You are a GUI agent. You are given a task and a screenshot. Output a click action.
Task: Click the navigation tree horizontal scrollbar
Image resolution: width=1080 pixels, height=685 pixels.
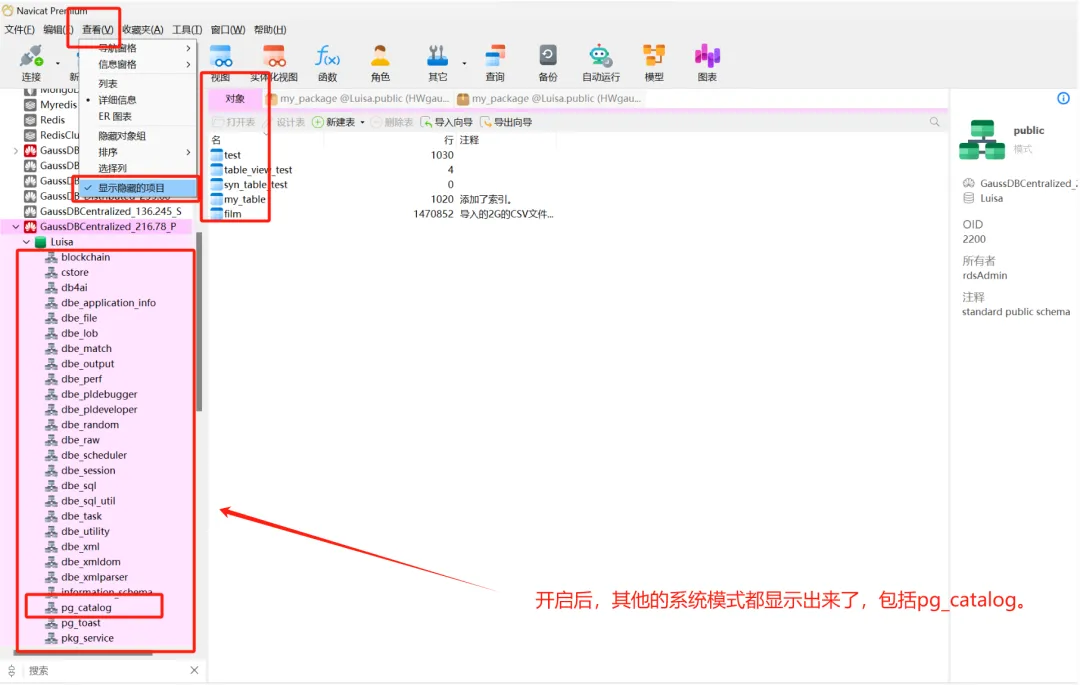(x=83, y=654)
